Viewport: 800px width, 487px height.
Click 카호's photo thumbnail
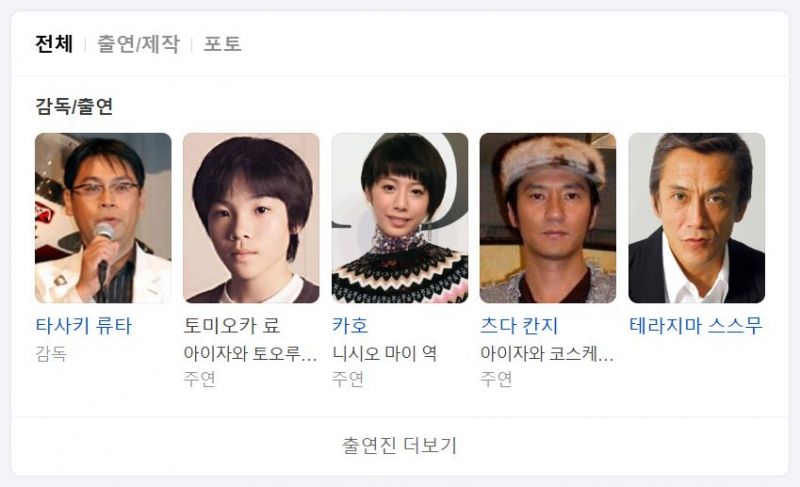tap(399, 218)
